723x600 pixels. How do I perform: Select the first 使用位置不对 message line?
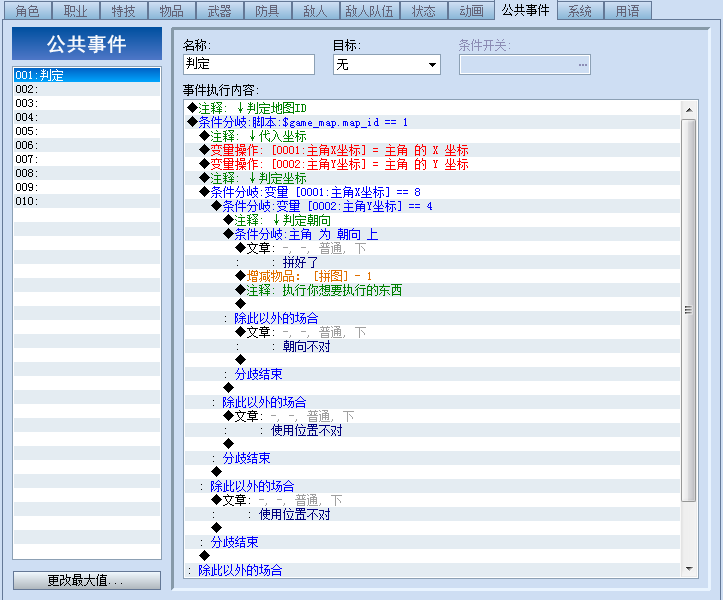coord(433,430)
